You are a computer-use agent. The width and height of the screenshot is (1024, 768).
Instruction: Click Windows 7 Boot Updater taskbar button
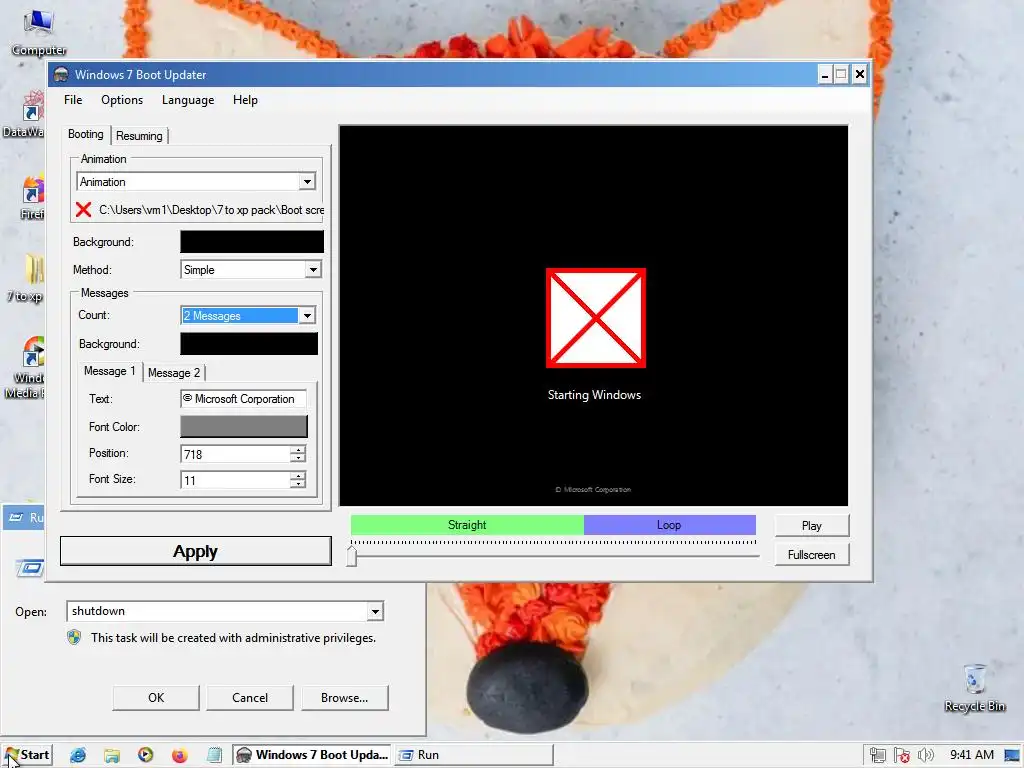[x=312, y=755]
